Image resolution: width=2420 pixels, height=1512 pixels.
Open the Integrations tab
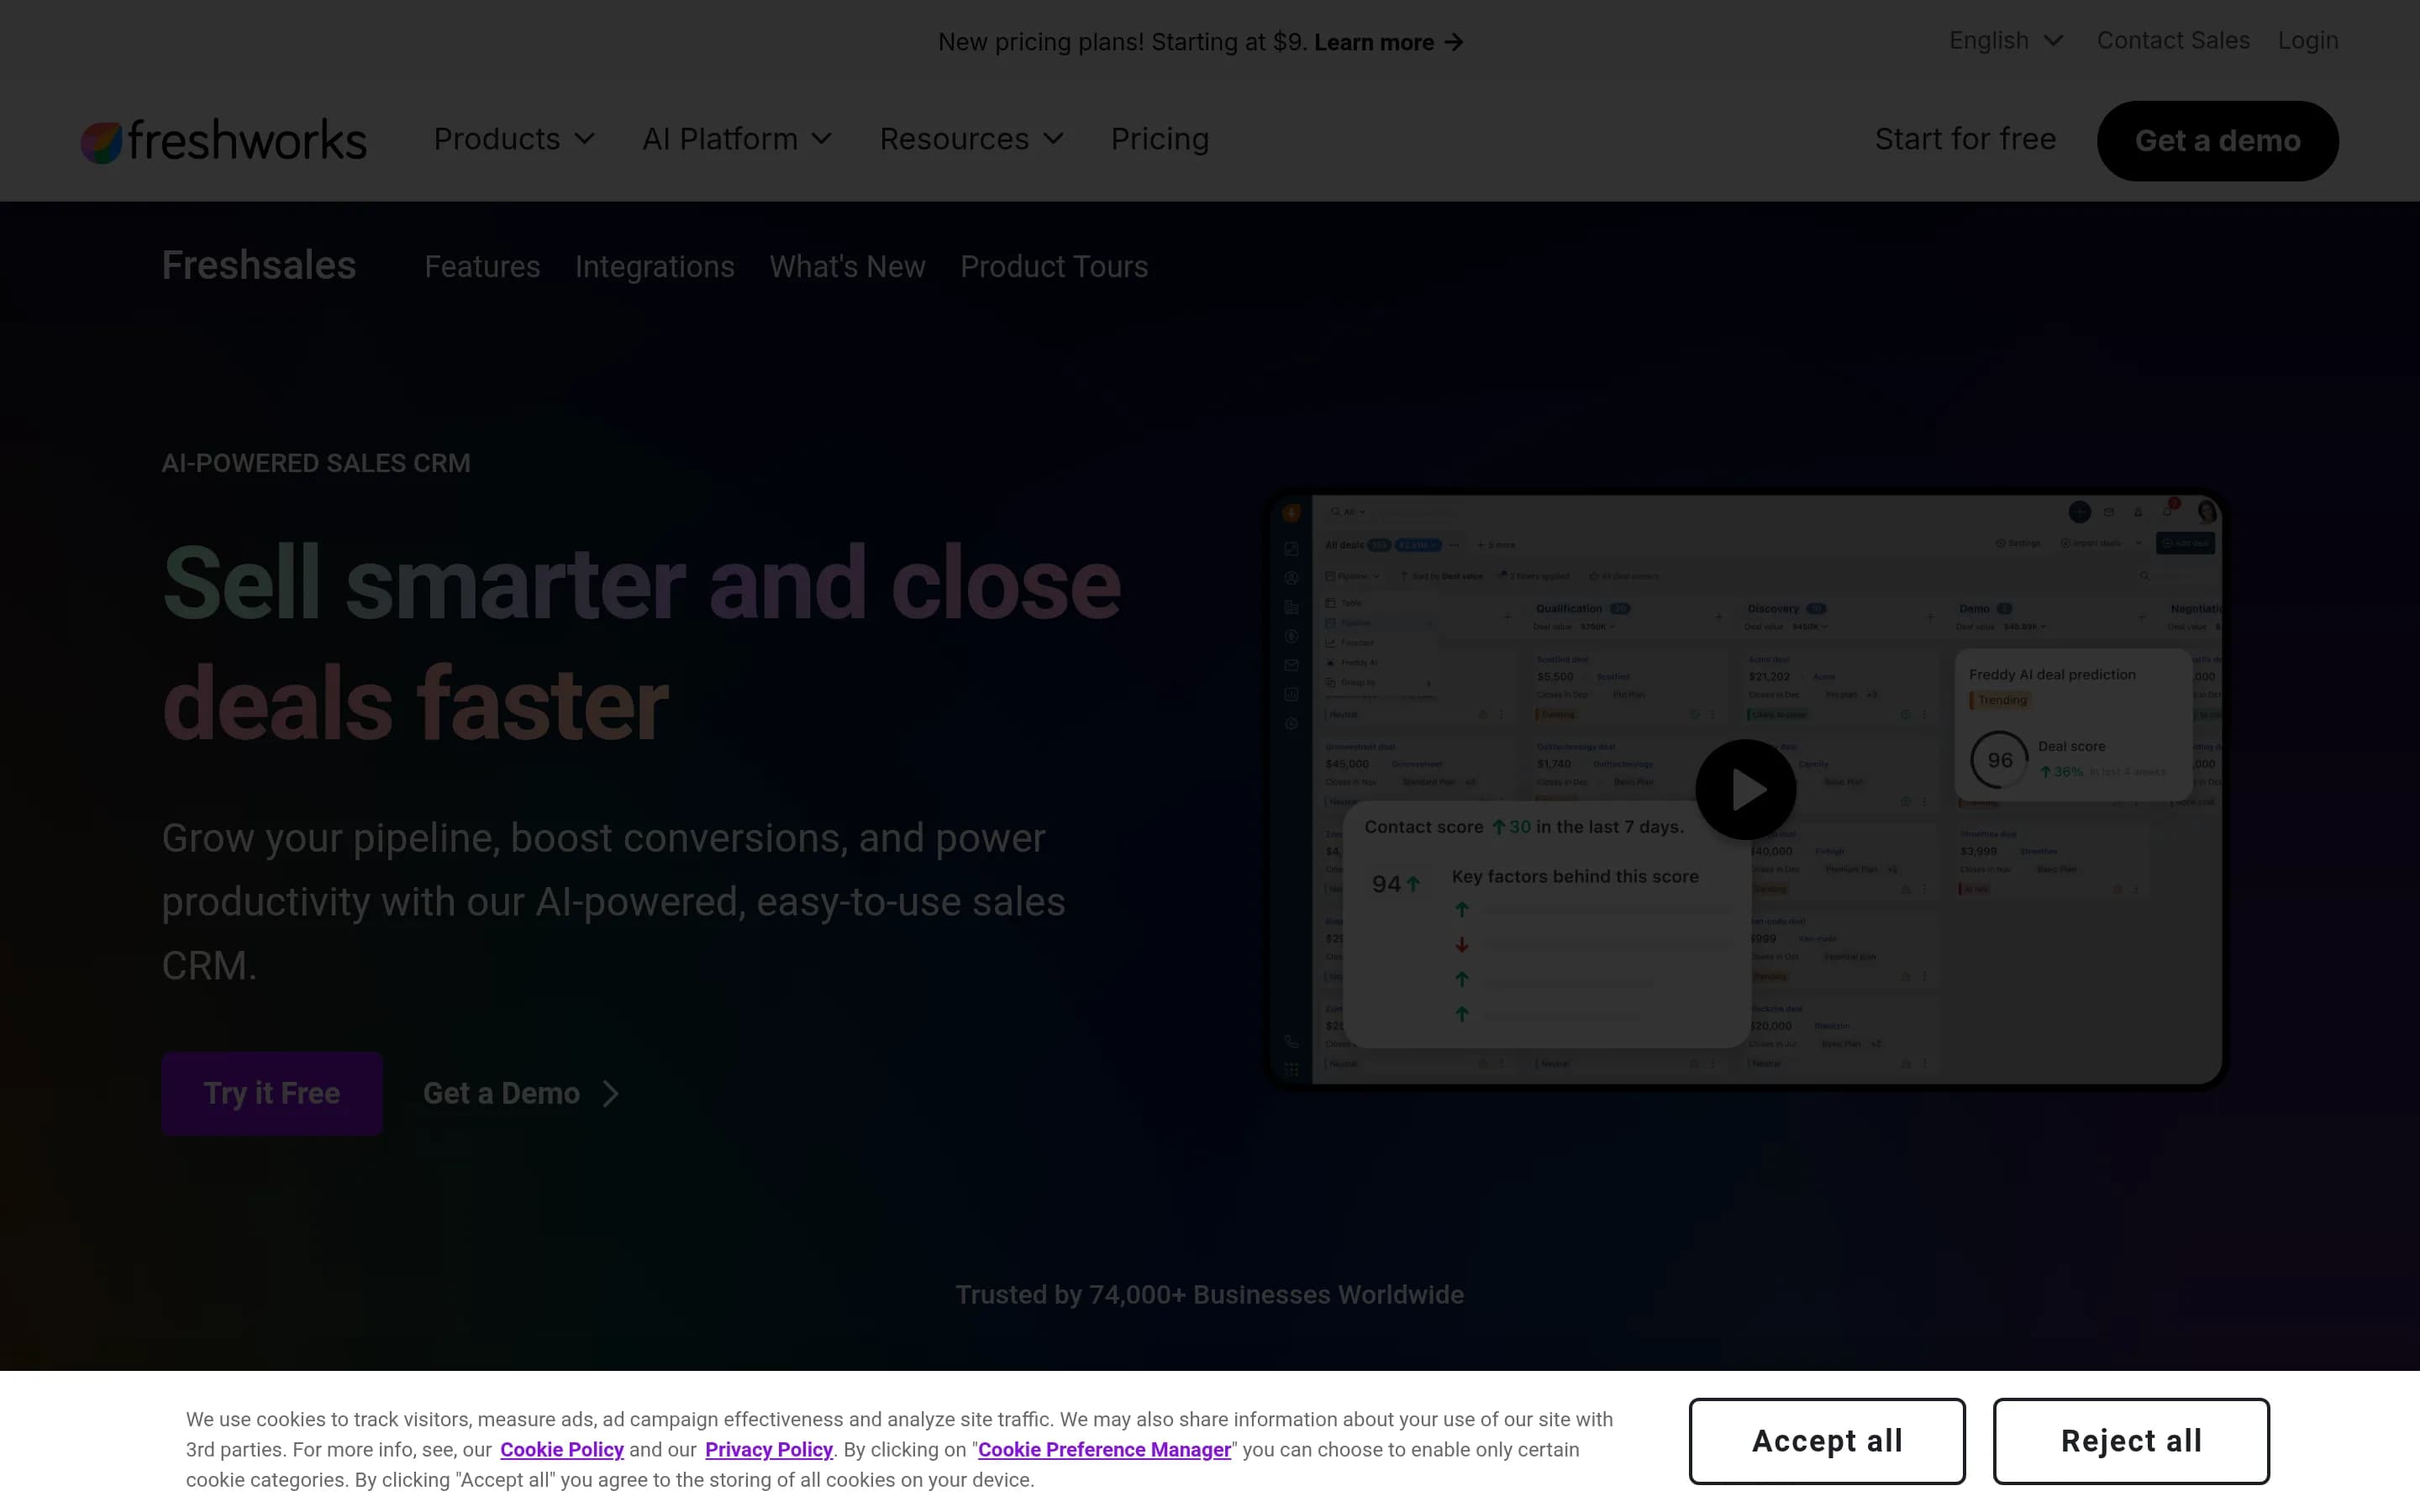point(654,266)
